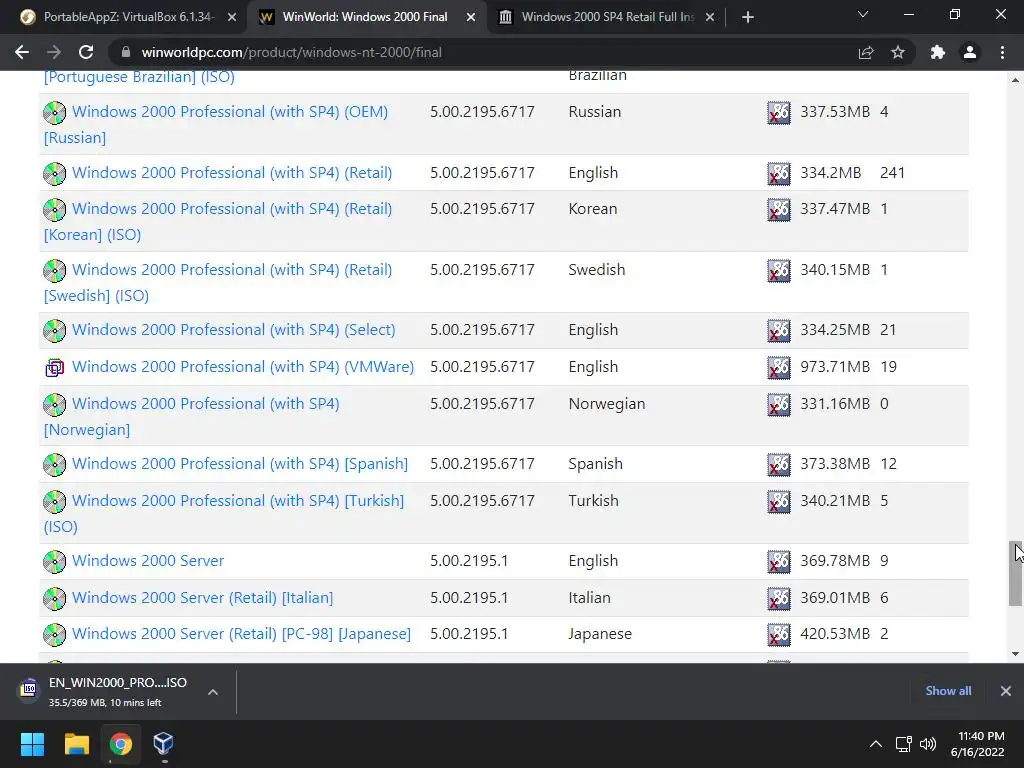Click disc icon beside Windows 2000 Server
This screenshot has height=768, width=1024.
[55, 562]
